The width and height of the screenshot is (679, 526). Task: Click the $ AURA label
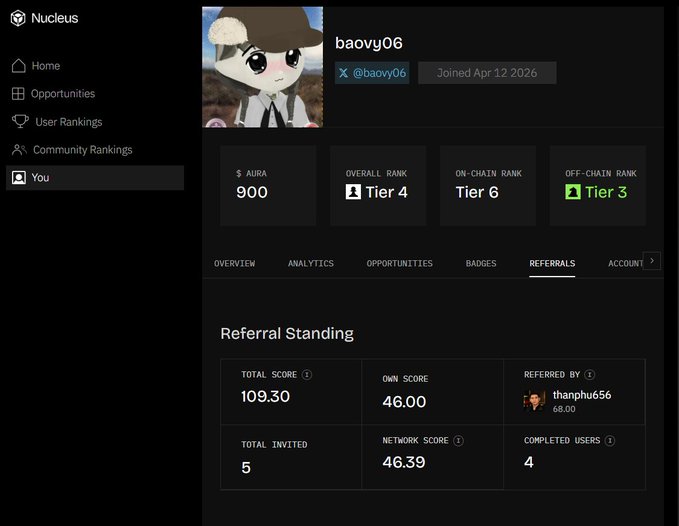point(251,174)
